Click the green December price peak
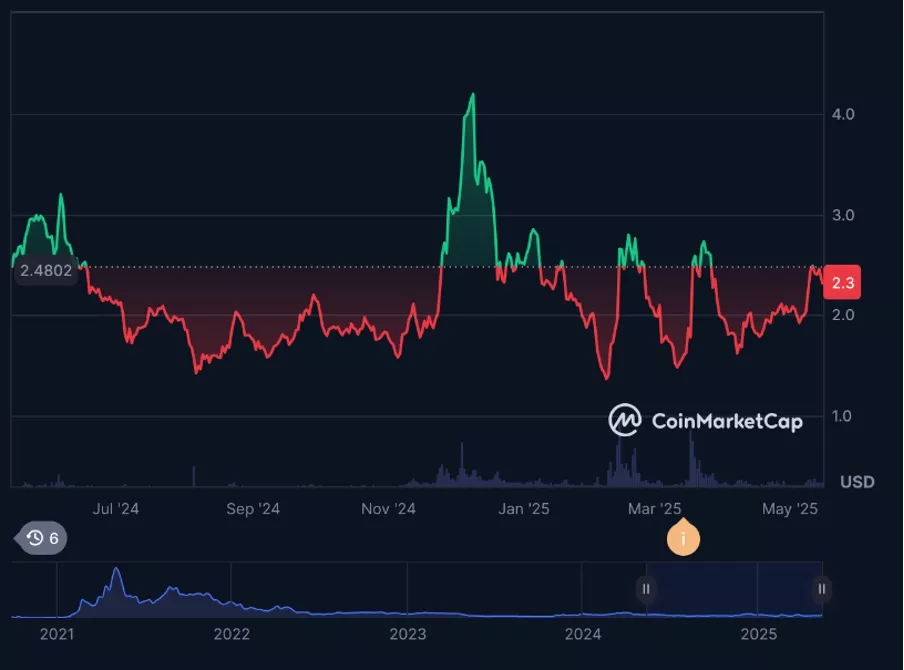The height and width of the screenshot is (670, 904). click(473, 96)
